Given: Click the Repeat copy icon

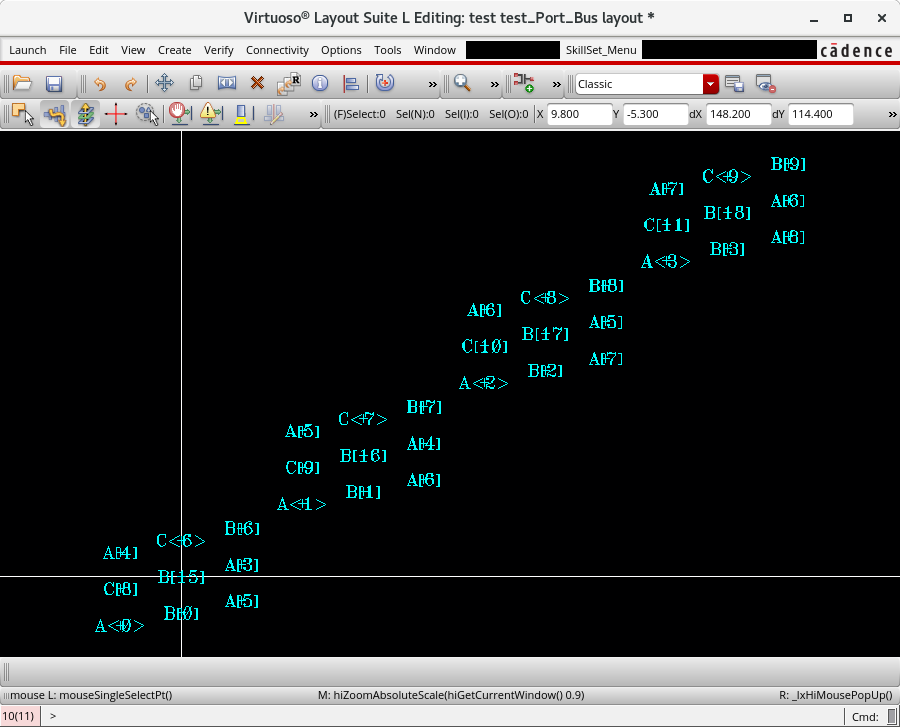Looking at the screenshot, I should click(289, 84).
